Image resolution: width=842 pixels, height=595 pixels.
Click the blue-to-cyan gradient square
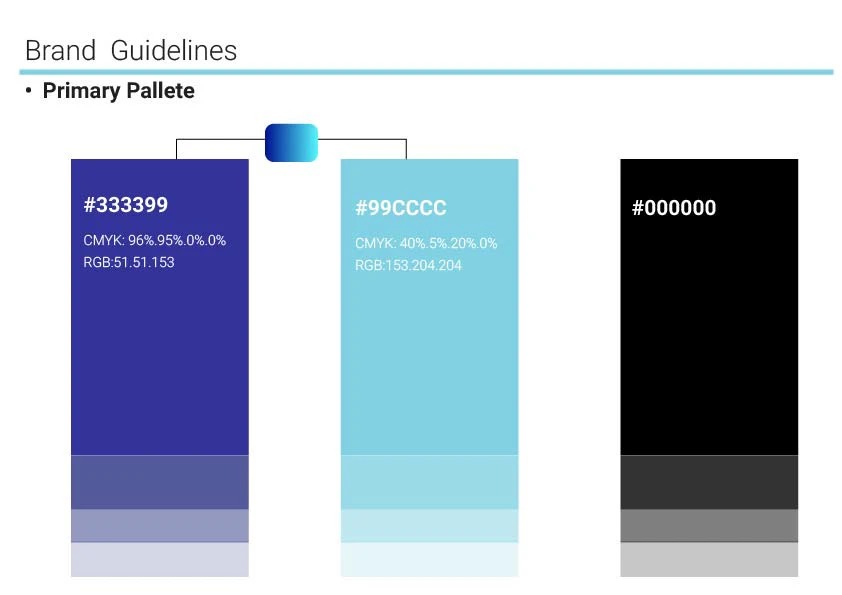pyautogui.click(x=291, y=143)
